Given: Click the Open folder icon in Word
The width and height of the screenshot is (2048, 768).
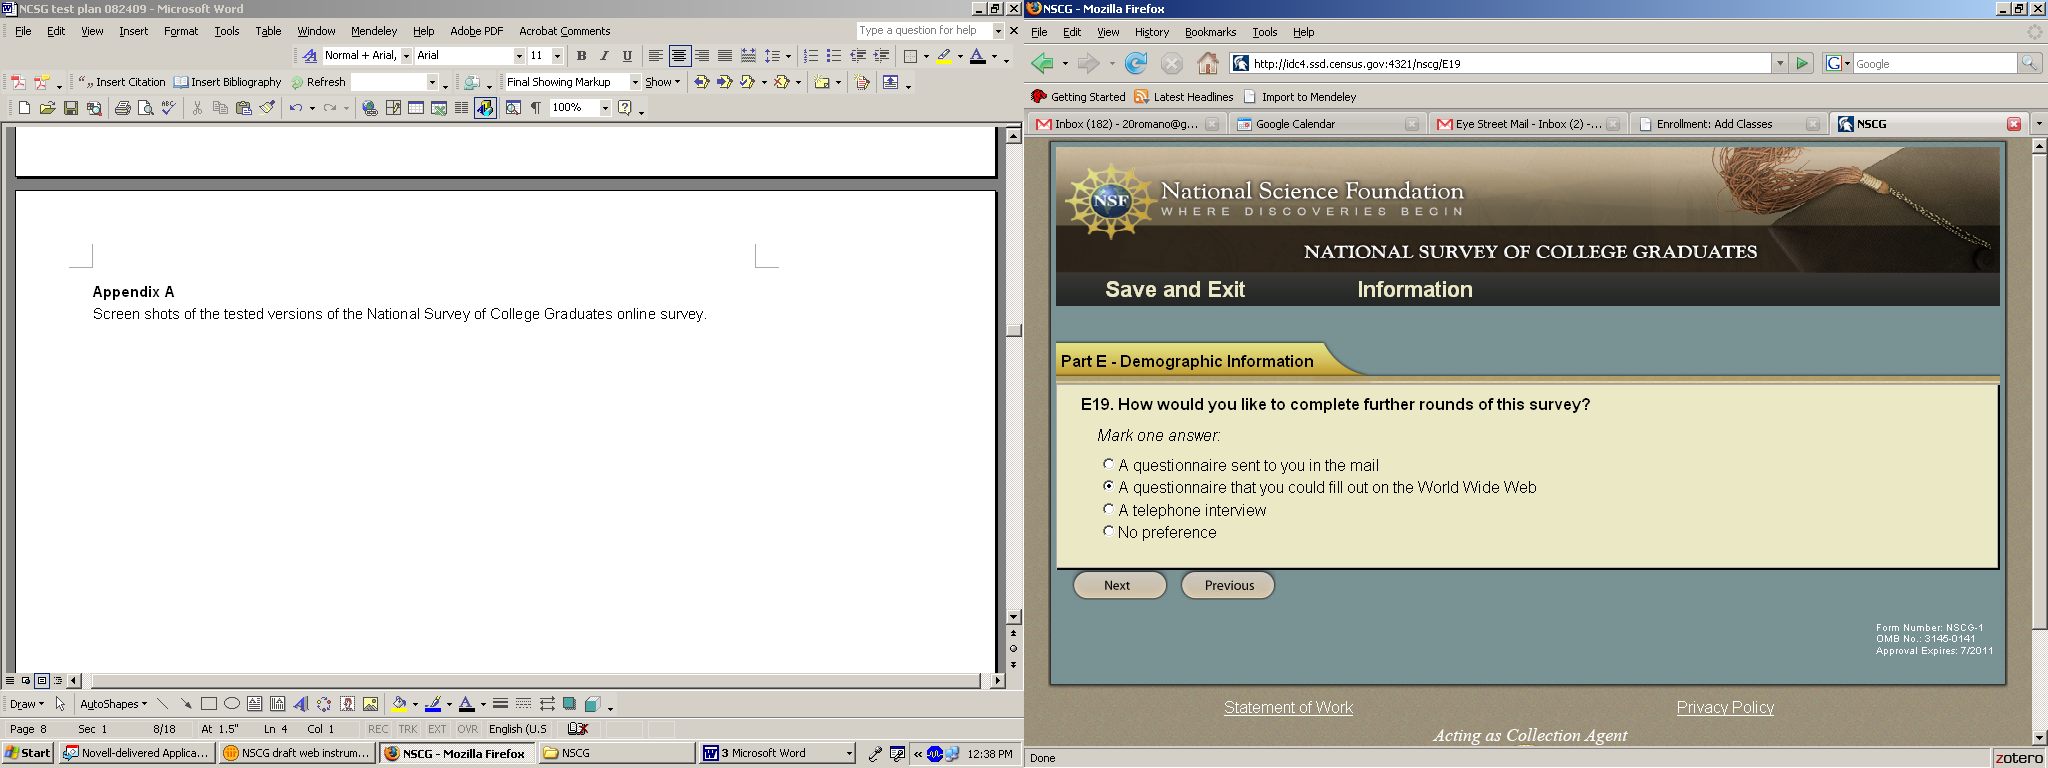Looking at the screenshot, I should [x=47, y=108].
